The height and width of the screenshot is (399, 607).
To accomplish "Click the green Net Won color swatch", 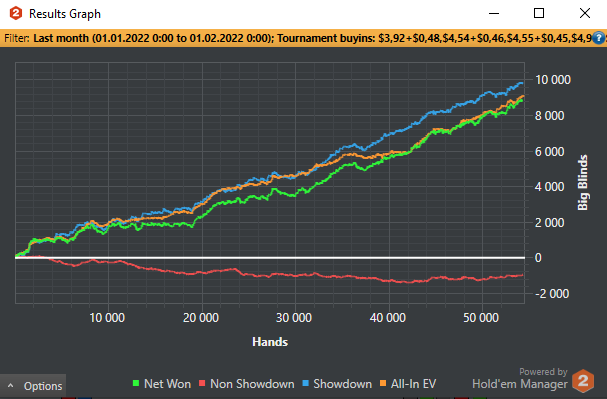I will point(136,384).
